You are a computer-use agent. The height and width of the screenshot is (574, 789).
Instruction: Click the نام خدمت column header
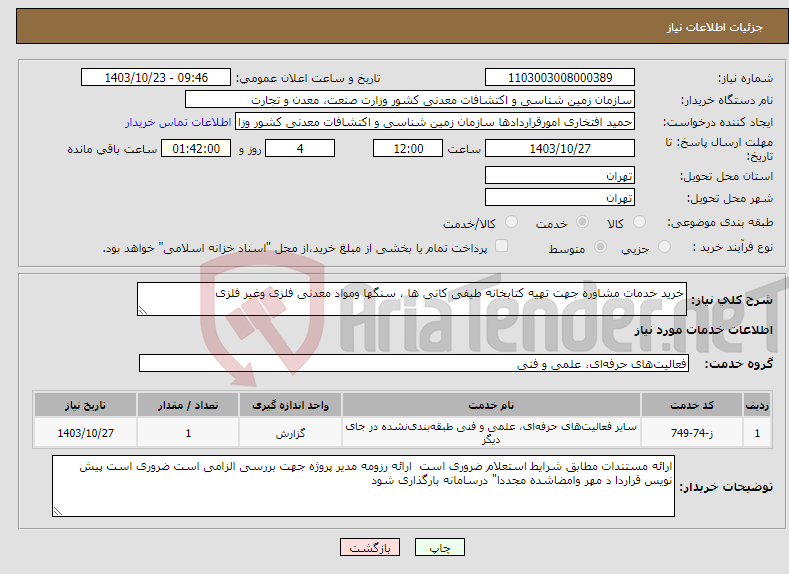tap(491, 405)
